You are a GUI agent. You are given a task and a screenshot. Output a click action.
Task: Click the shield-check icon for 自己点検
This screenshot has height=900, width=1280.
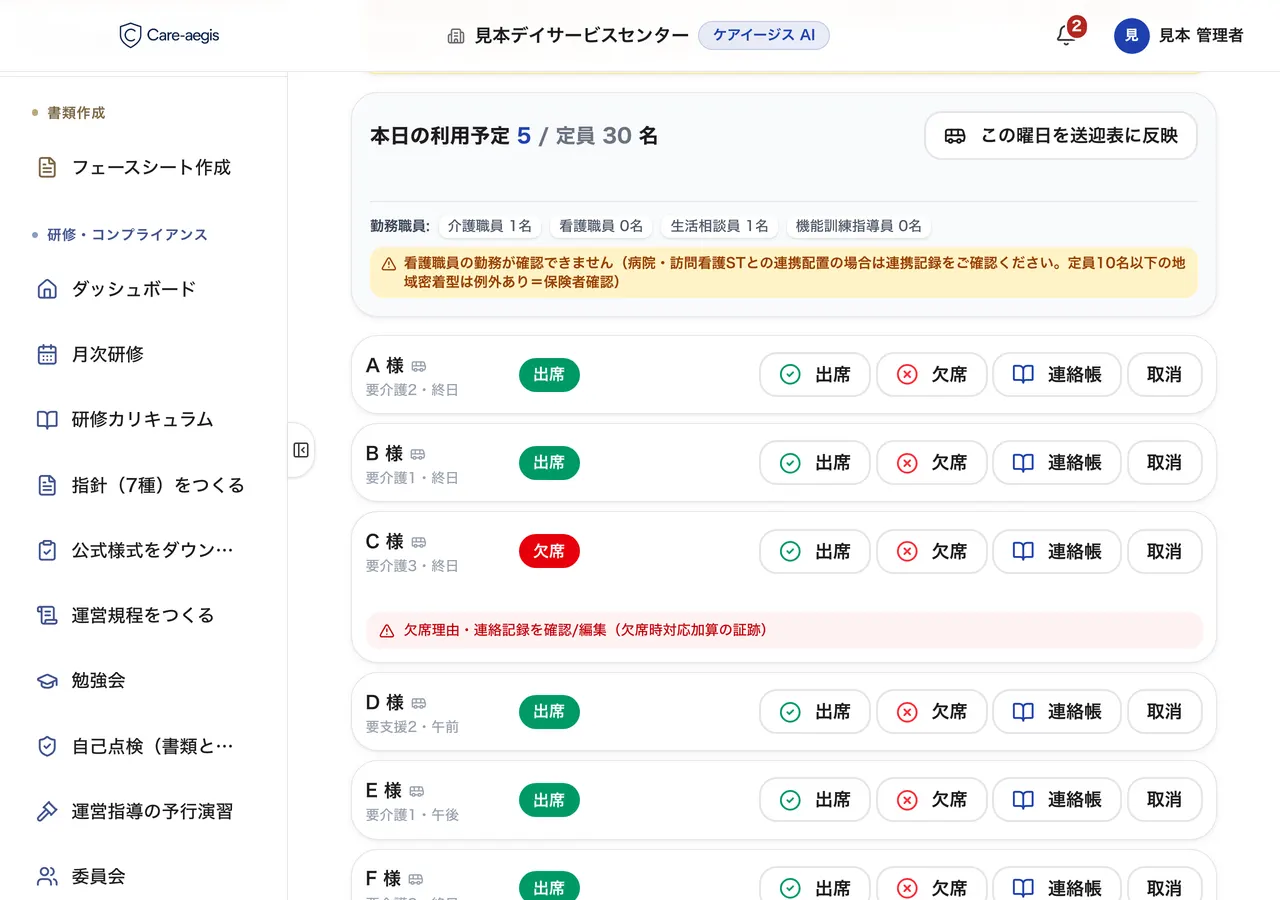click(x=47, y=746)
